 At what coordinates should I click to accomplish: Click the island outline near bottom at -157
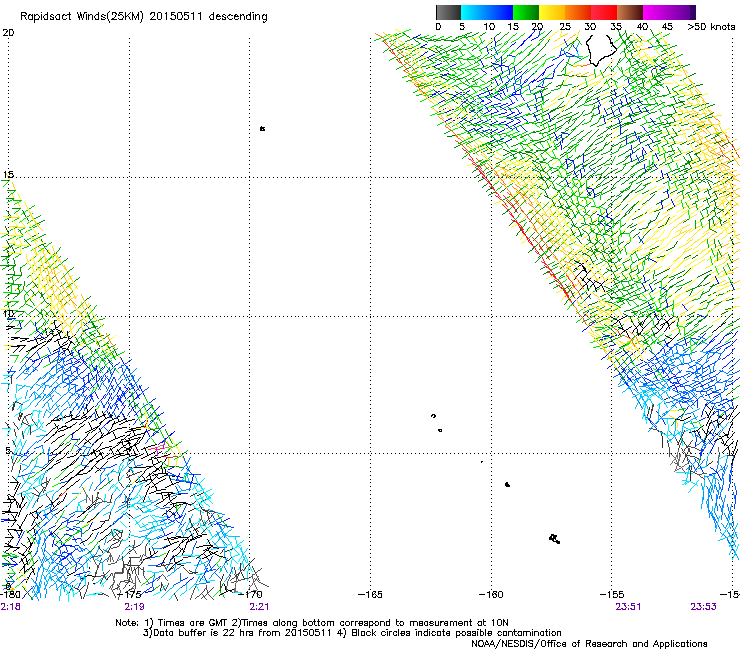pyautogui.click(x=555, y=539)
